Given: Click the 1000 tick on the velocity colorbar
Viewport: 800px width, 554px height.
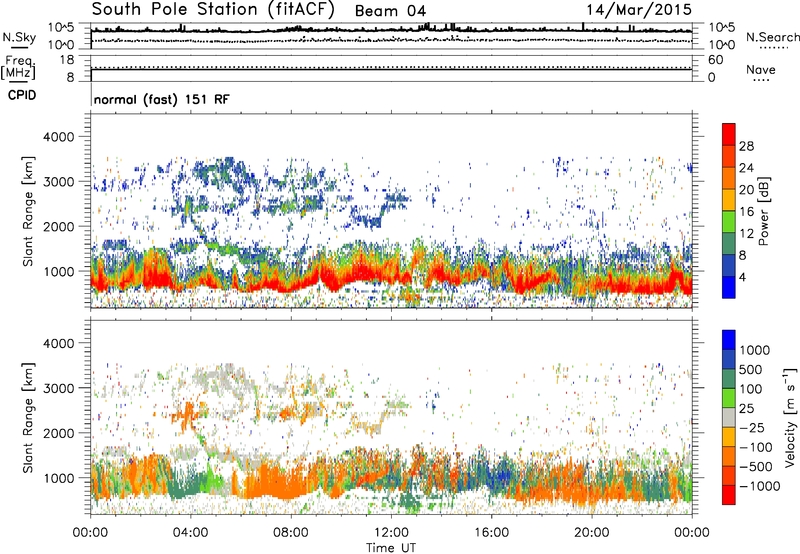Looking at the screenshot, I should coord(755,350).
